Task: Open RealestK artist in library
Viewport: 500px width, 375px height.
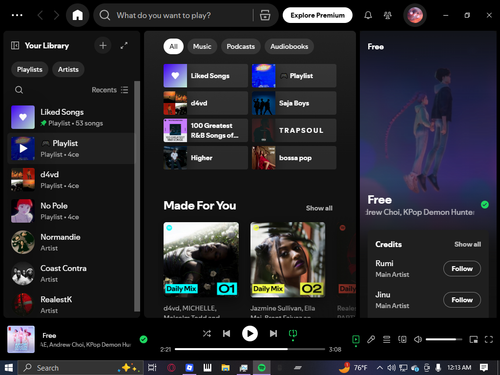Action: point(71,304)
